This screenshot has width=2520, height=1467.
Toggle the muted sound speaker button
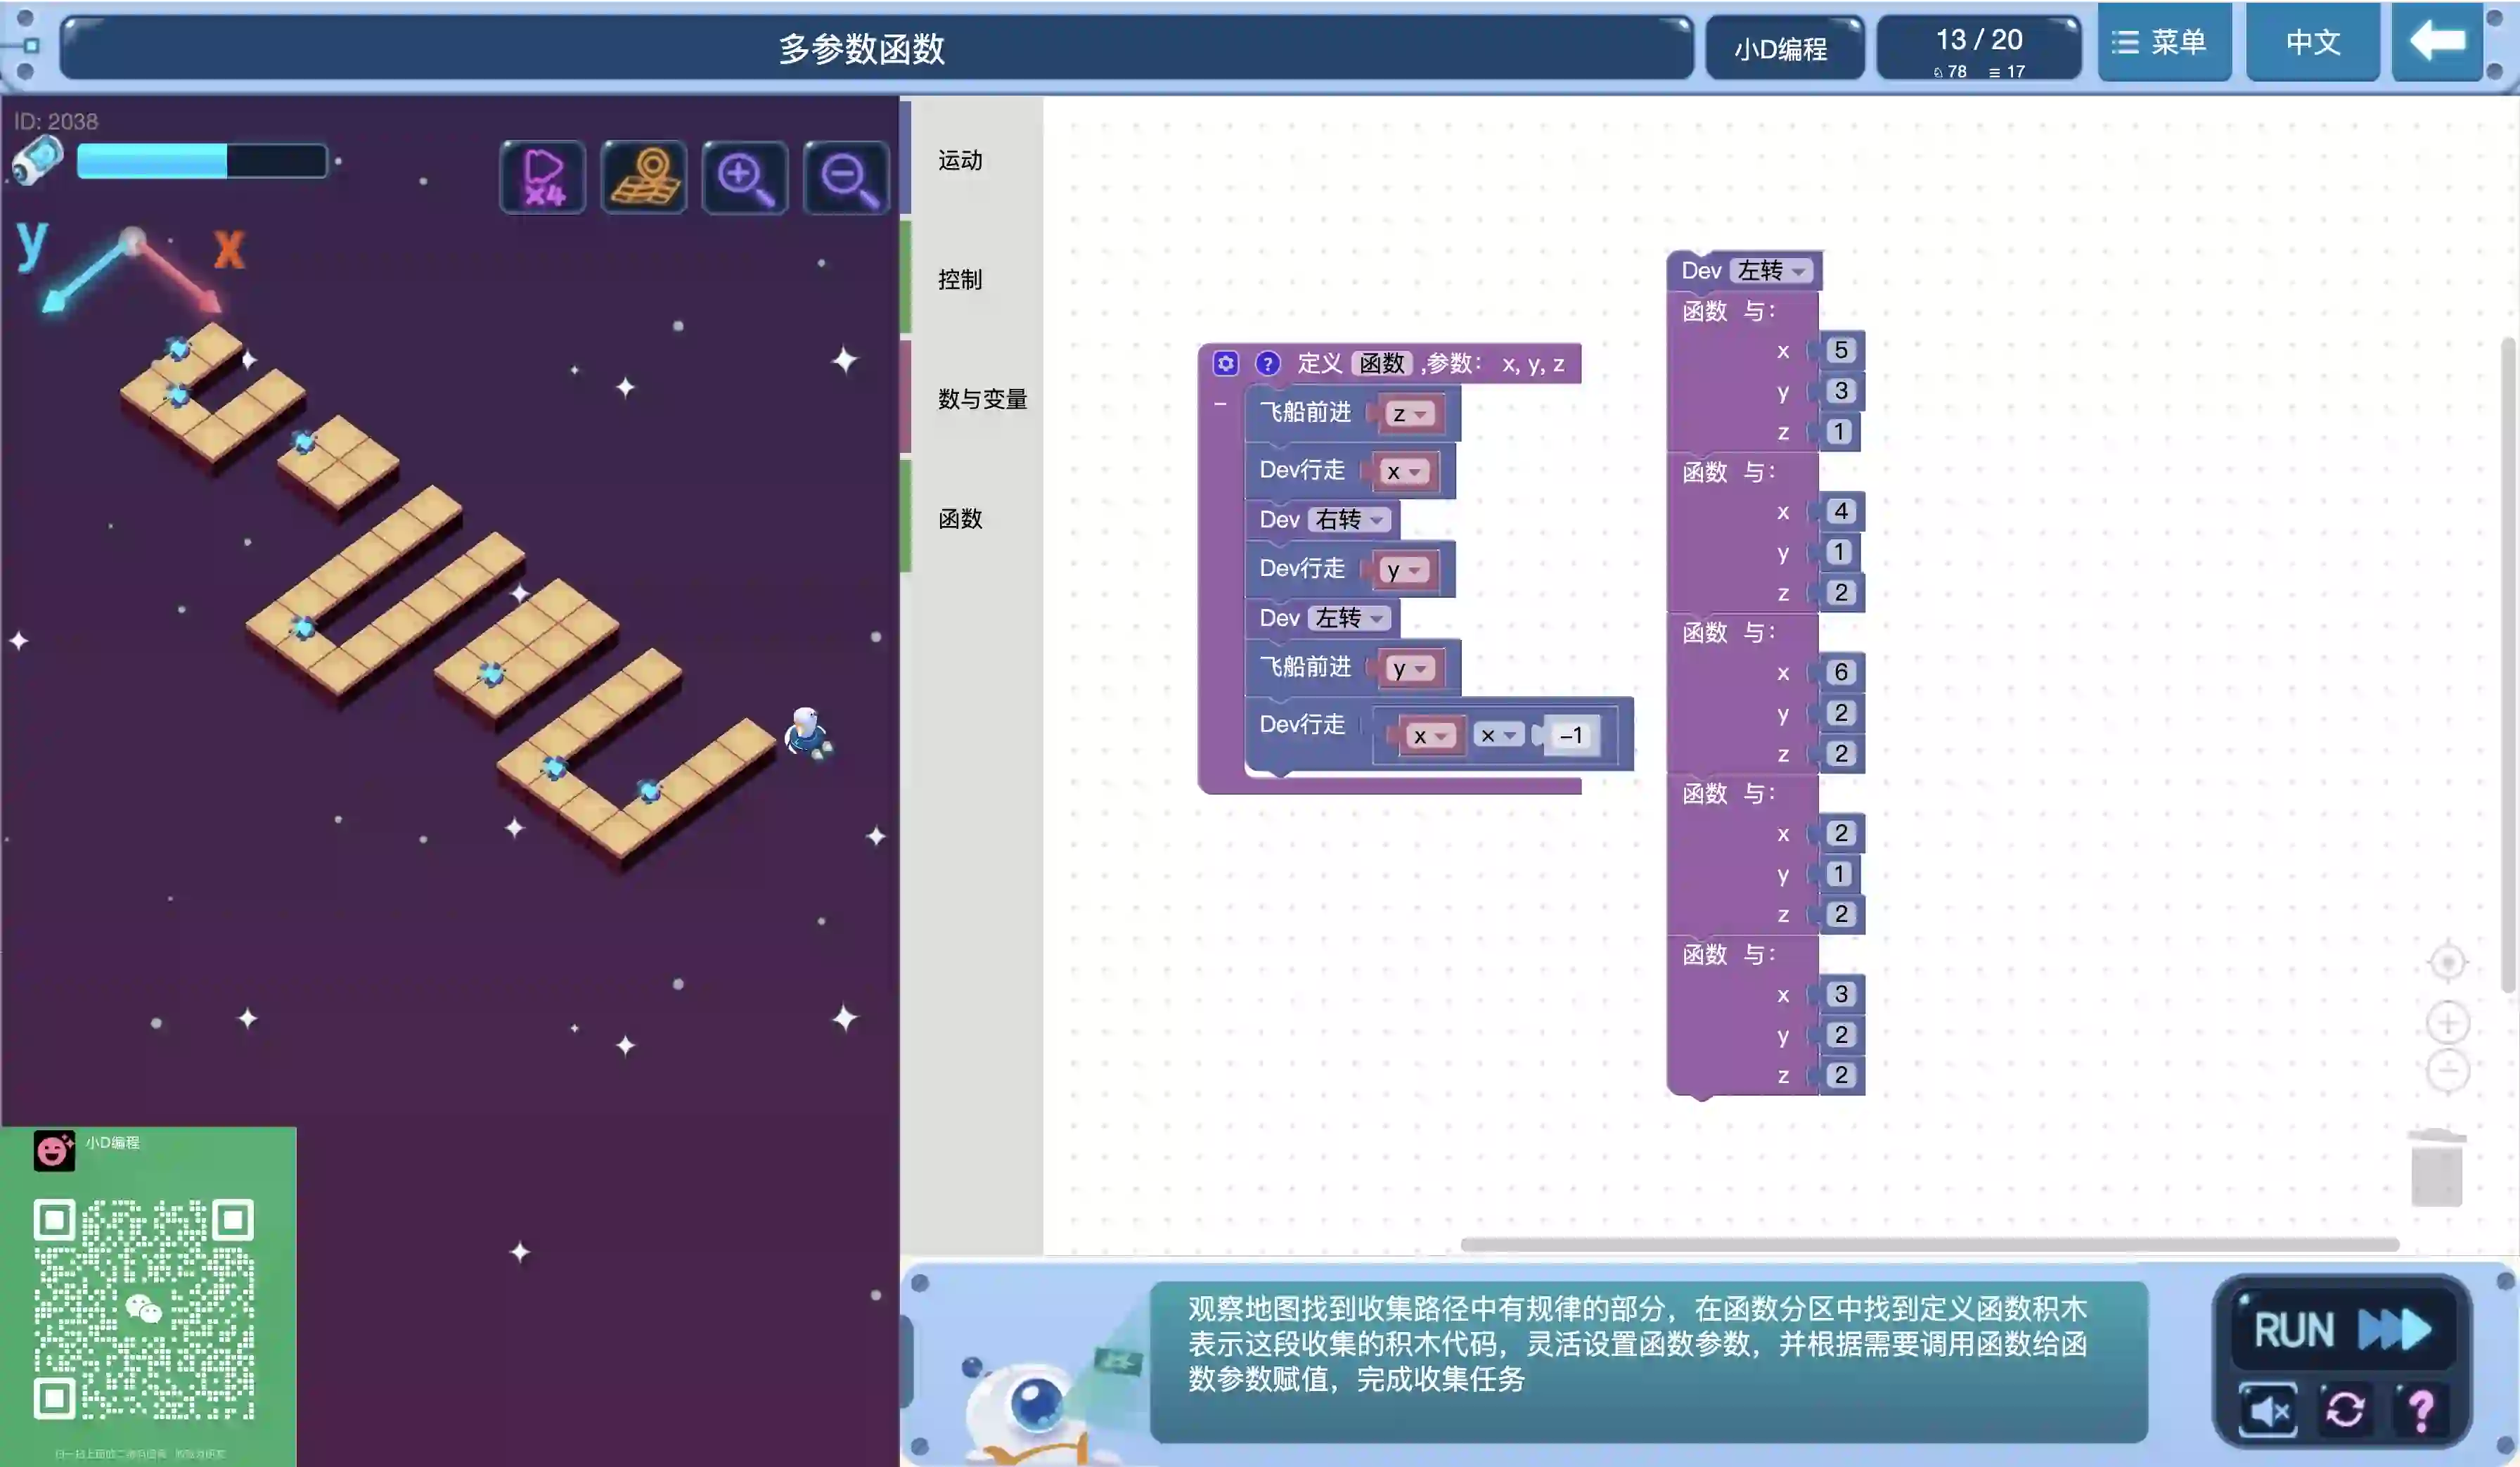pos(2268,1410)
